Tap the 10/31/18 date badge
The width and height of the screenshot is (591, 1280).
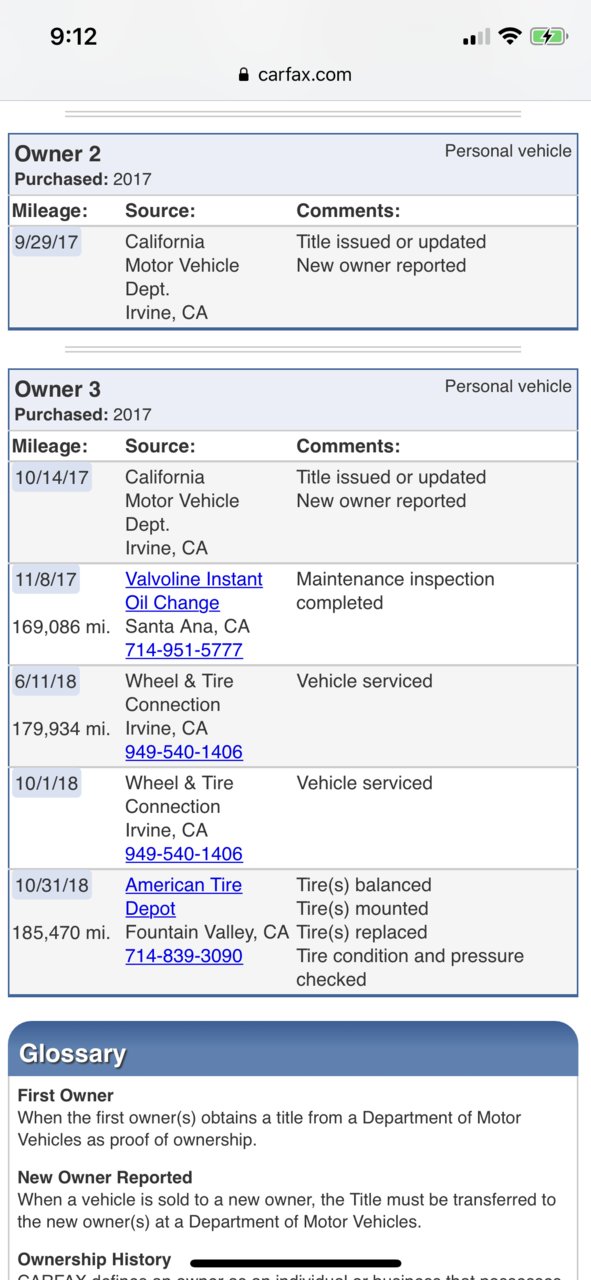click(51, 885)
